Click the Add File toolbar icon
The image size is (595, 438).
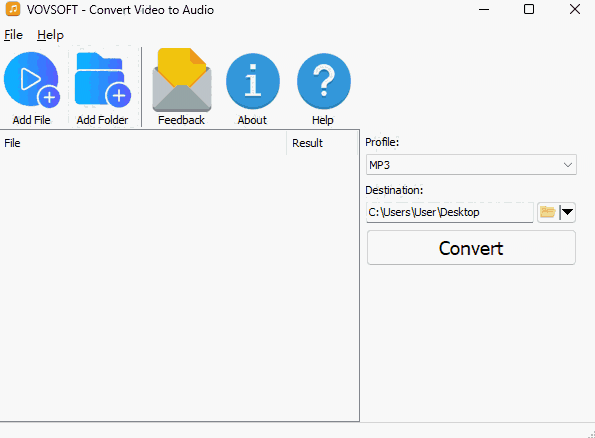[x=32, y=80]
